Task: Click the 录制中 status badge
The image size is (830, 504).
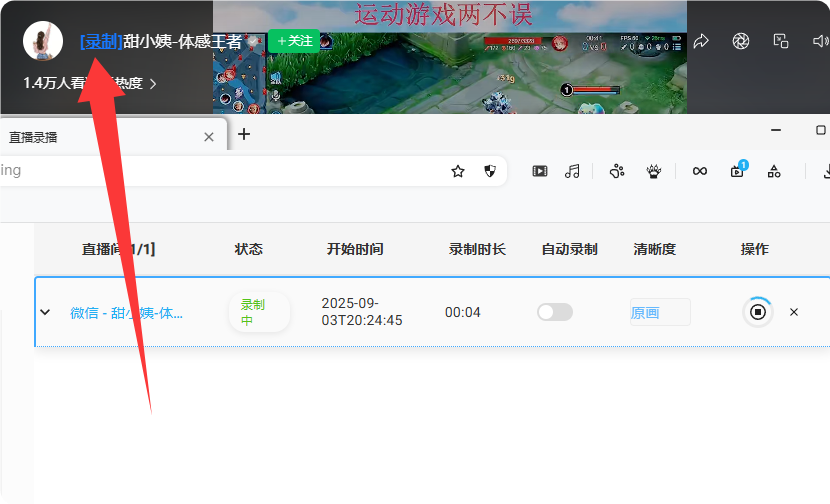Action: [259, 312]
